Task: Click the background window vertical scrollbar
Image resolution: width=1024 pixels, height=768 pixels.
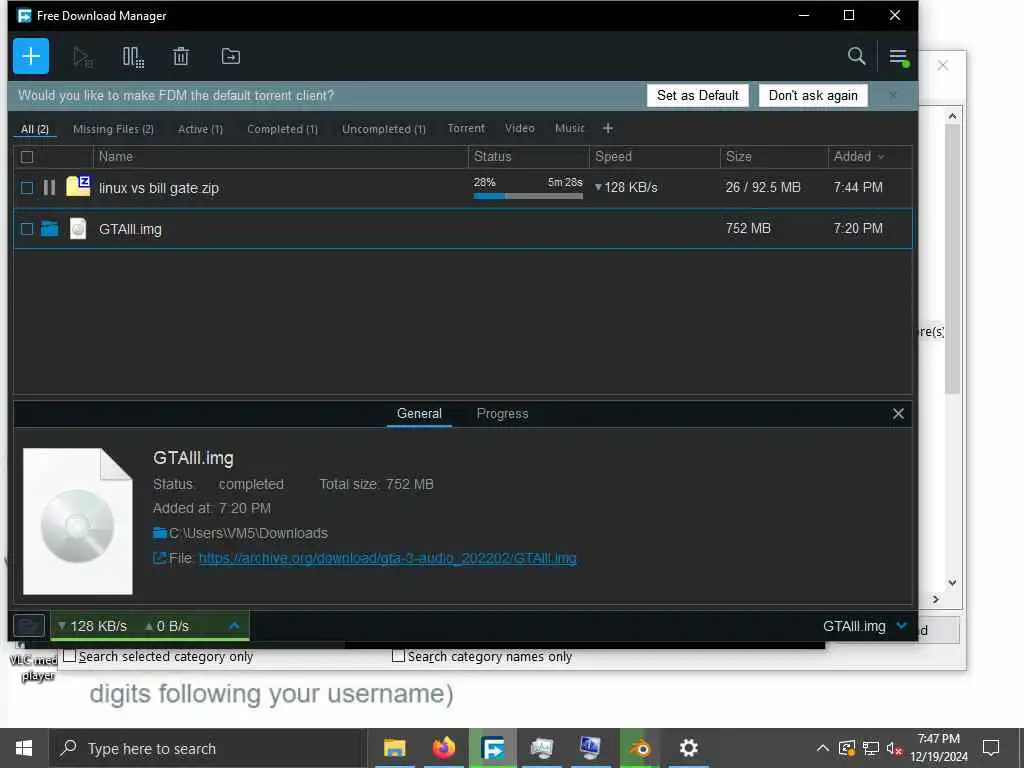Action: (x=952, y=259)
